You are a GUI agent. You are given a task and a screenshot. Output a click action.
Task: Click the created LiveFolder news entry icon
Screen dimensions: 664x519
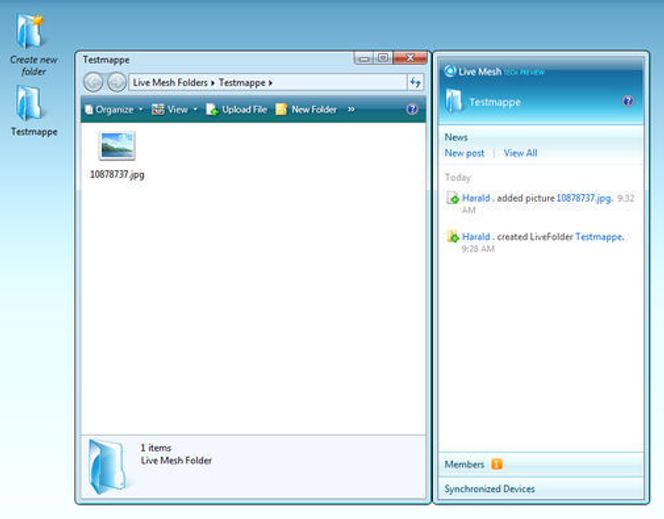(453, 236)
